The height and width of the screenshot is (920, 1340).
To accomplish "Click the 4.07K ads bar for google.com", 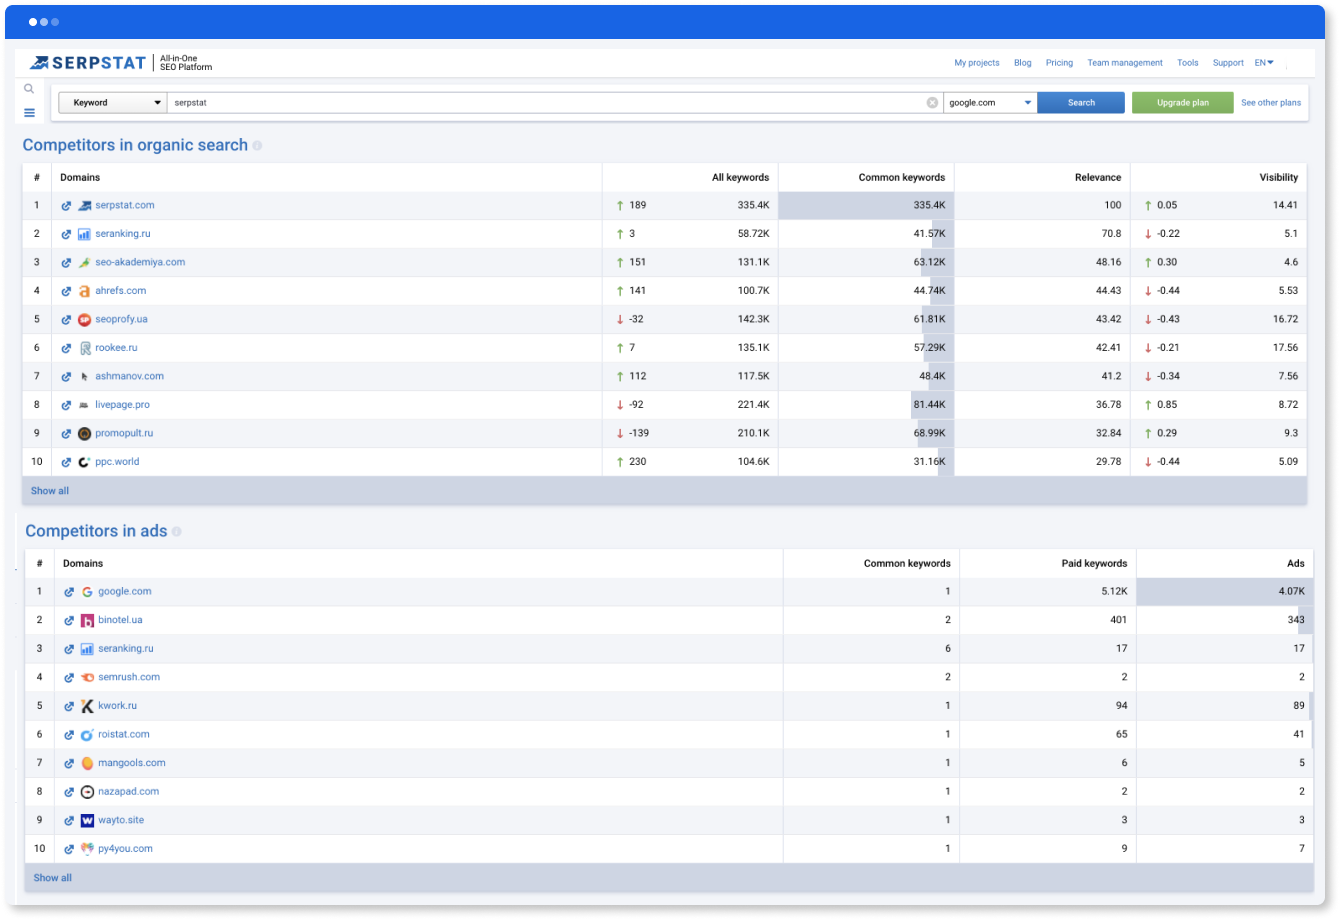I will coord(1225,592).
